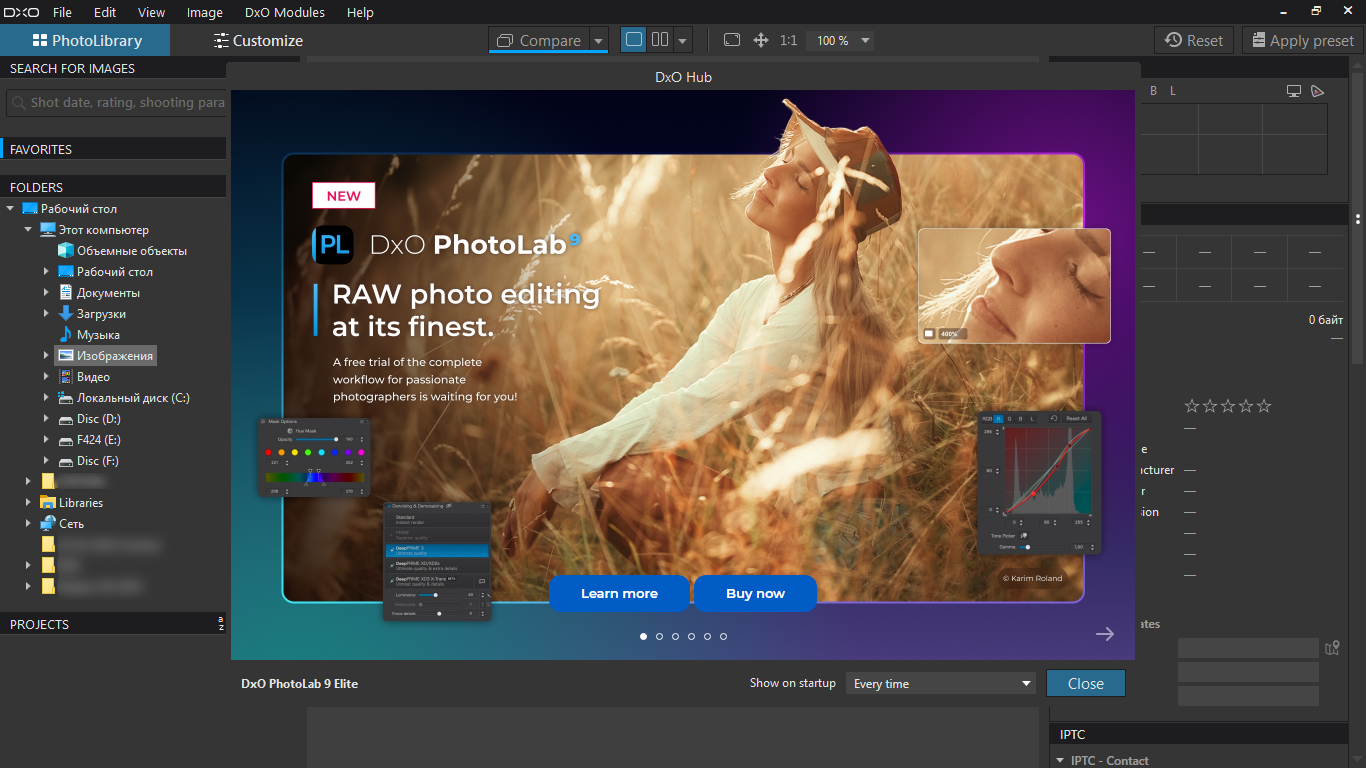Open the Apply preset button
The image size is (1366, 768).
point(1302,40)
